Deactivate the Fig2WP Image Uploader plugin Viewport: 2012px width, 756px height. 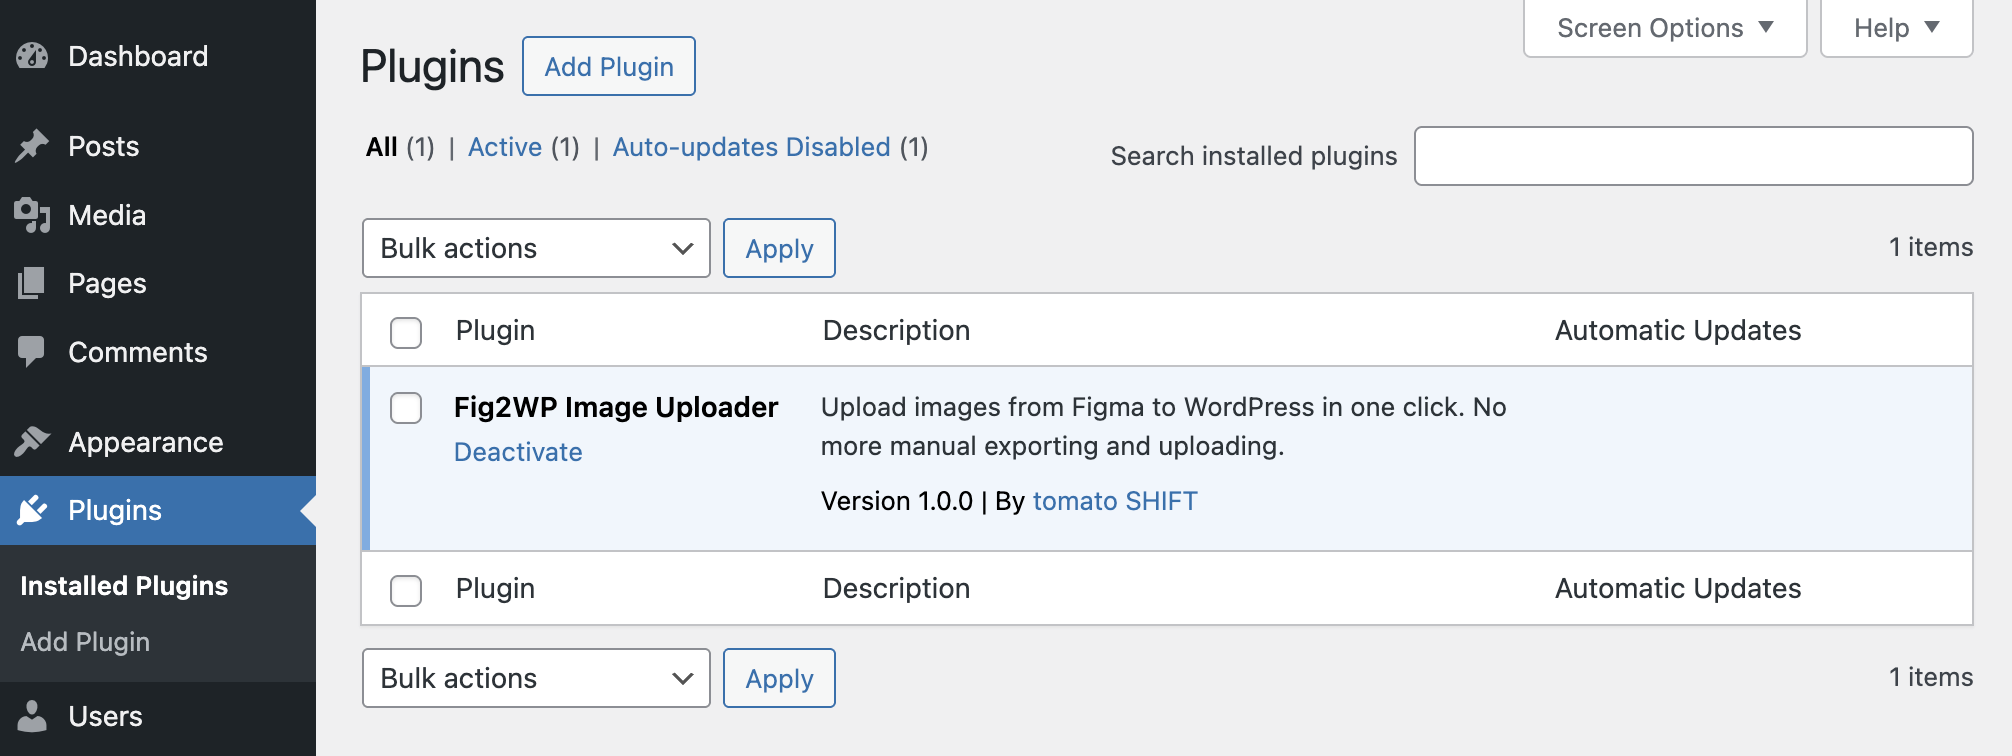tap(518, 452)
